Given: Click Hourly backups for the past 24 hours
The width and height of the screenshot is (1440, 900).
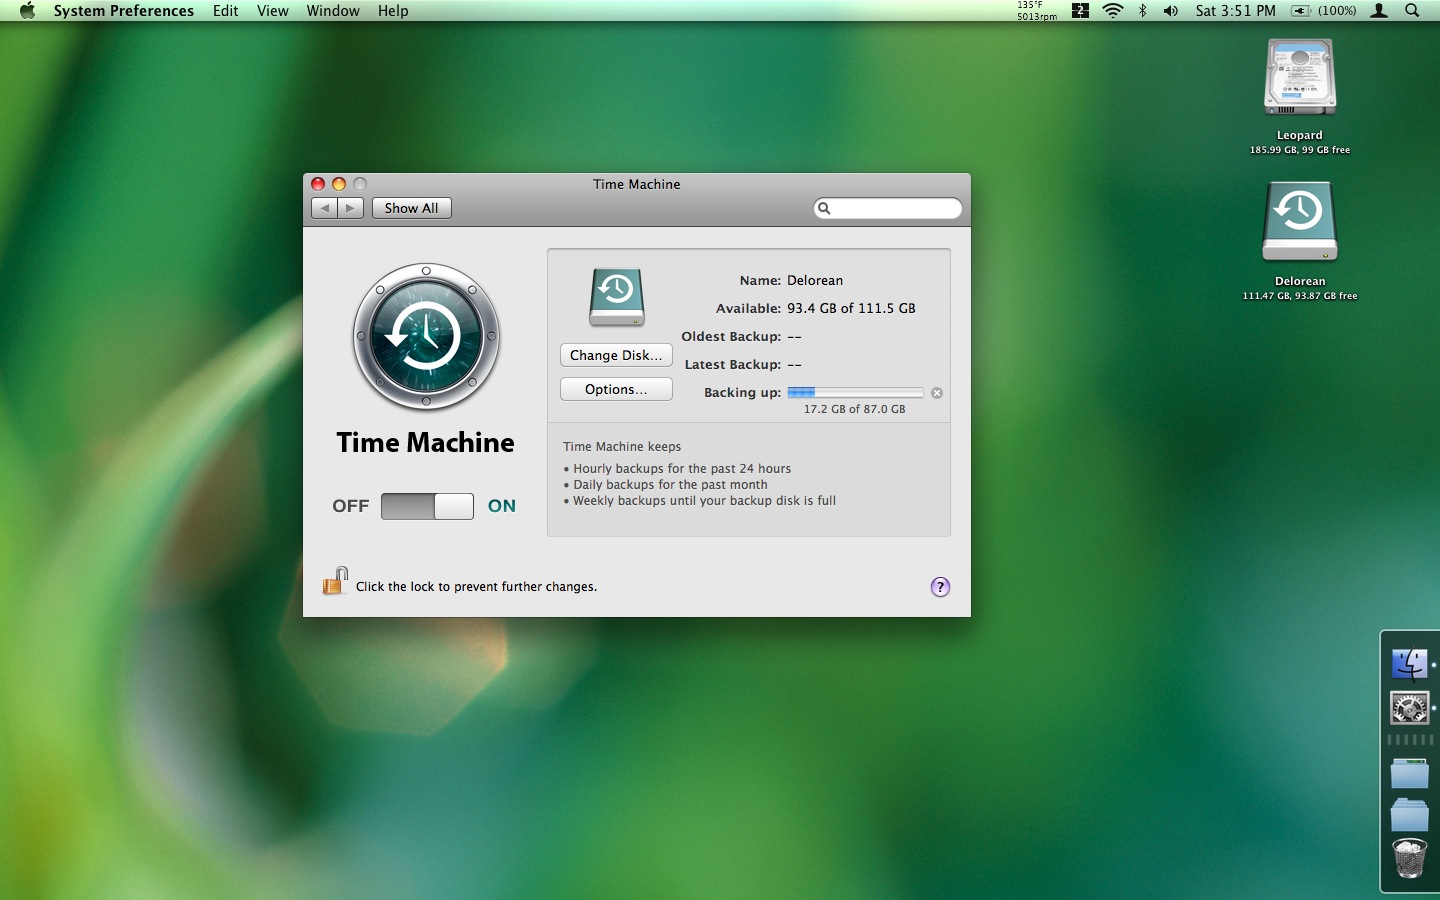Looking at the screenshot, I should coord(682,468).
